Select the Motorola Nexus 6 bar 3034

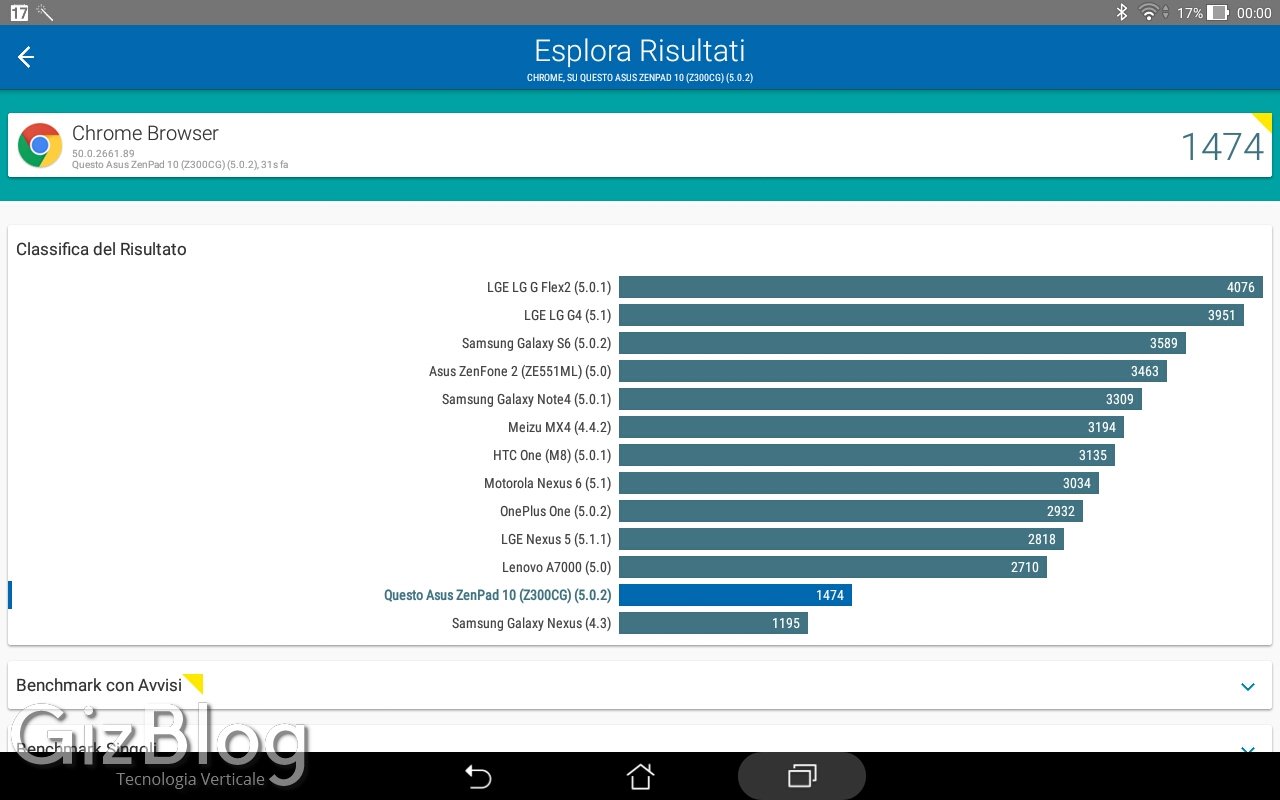859,483
